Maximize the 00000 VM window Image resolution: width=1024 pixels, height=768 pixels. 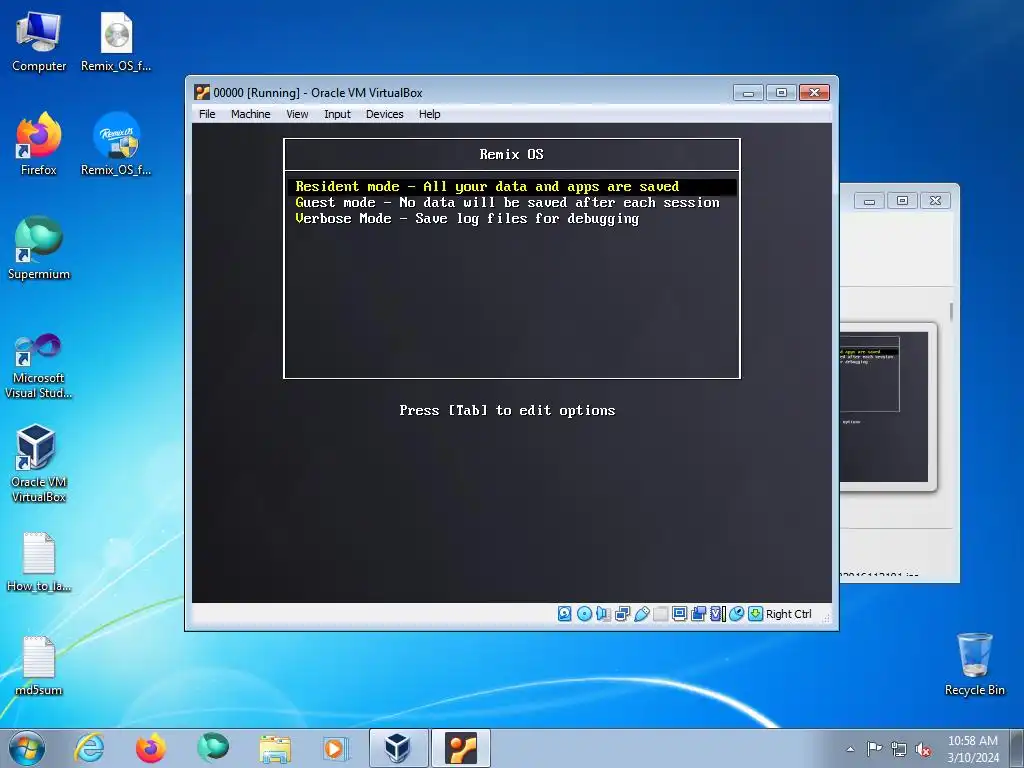[x=781, y=93]
